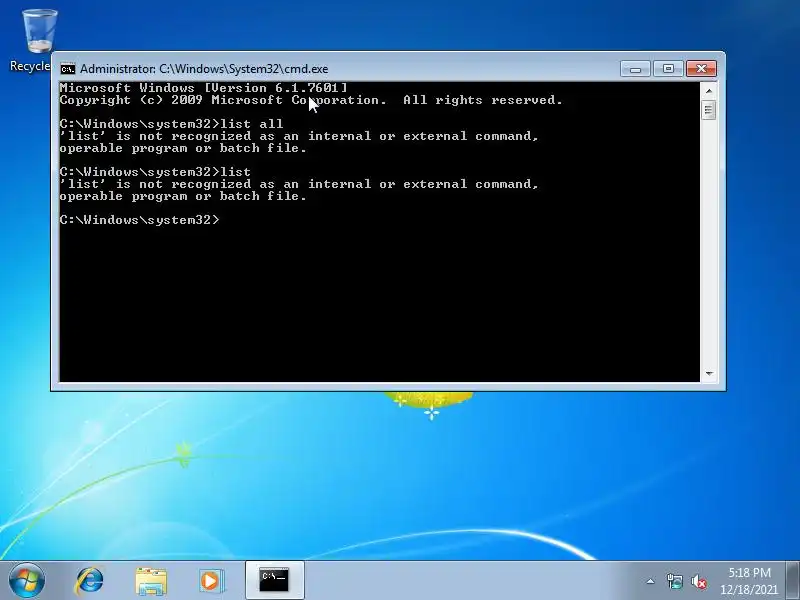Click the second 'C:\Windows\system32>list' command line
The height and width of the screenshot is (600, 800).
point(155,172)
